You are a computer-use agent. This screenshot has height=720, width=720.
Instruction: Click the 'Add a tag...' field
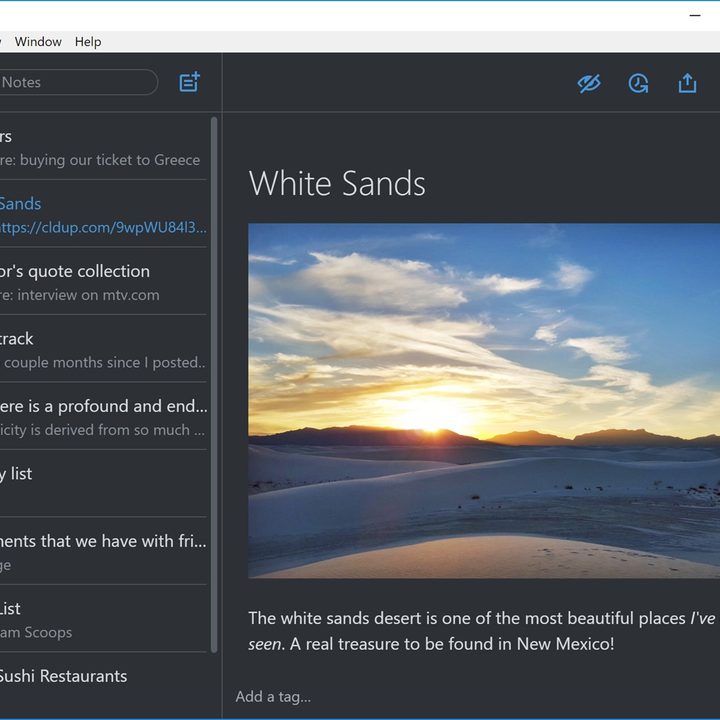(273, 697)
